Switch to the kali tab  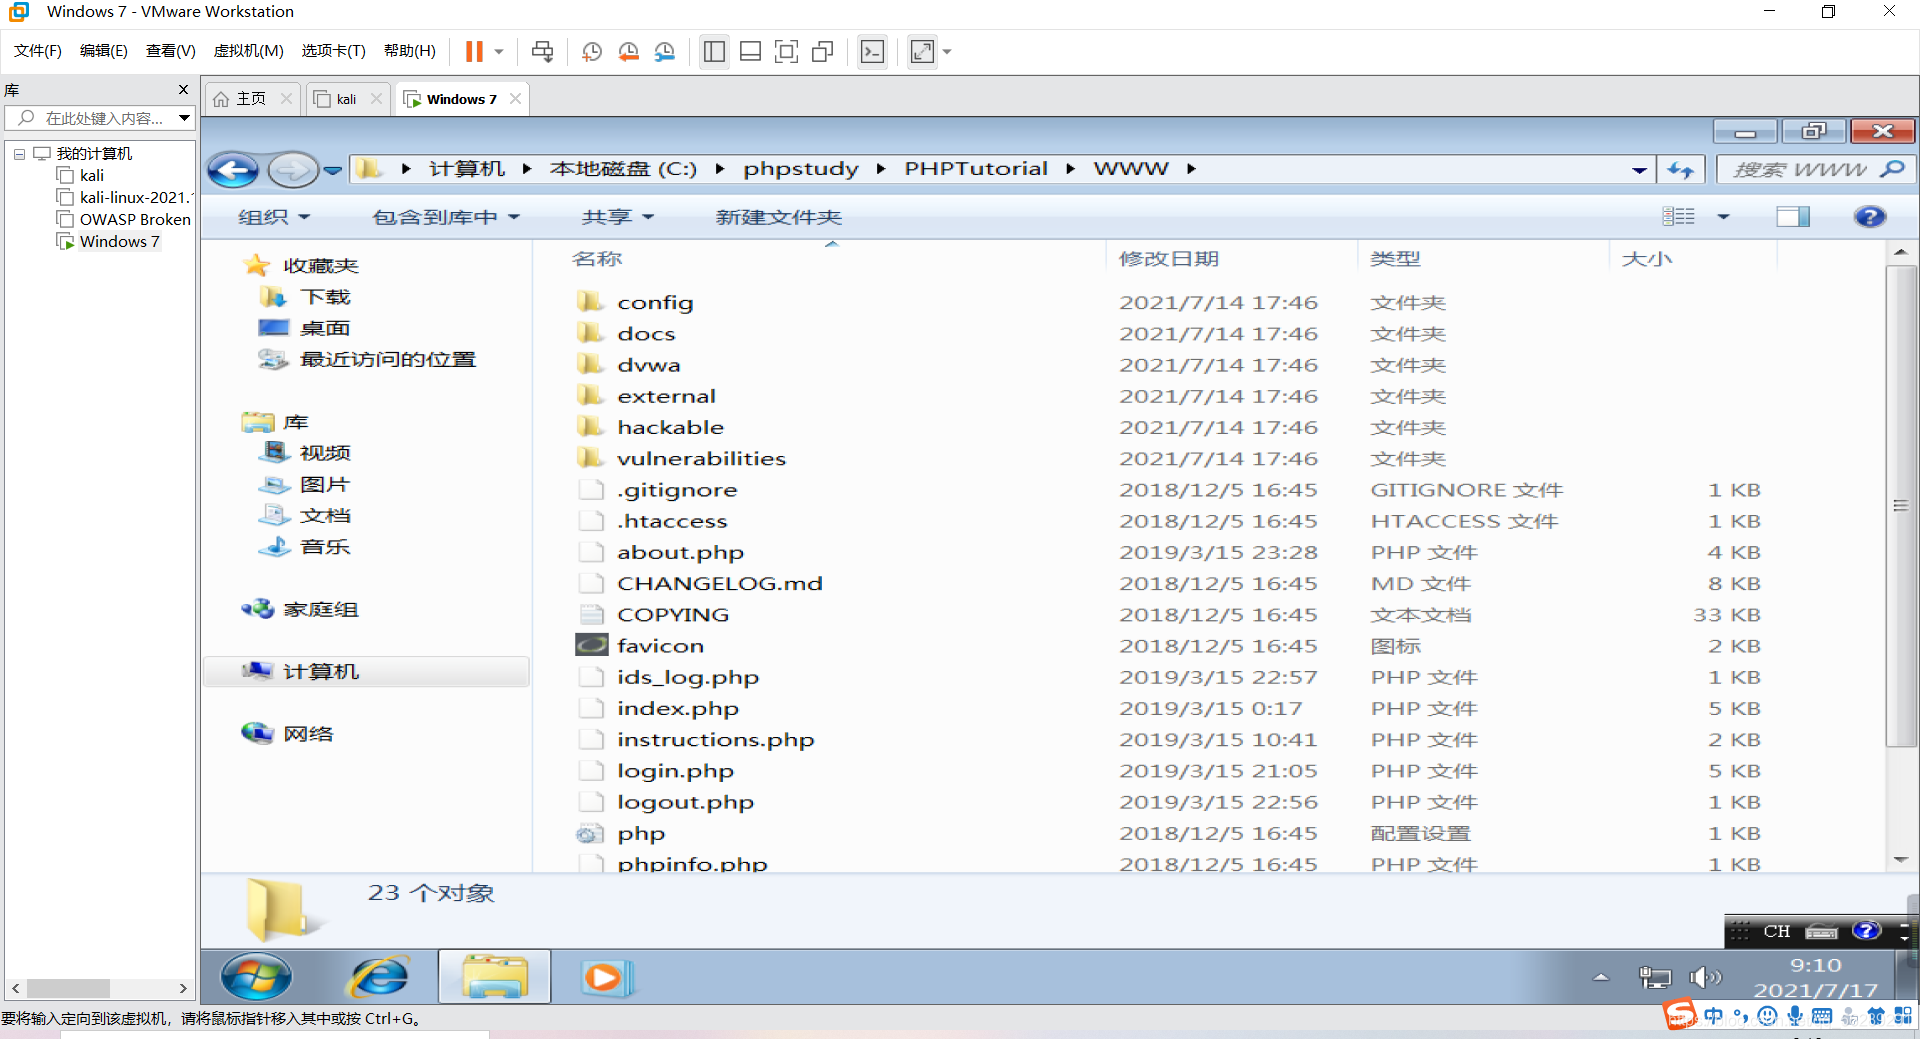(x=347, y=99)
